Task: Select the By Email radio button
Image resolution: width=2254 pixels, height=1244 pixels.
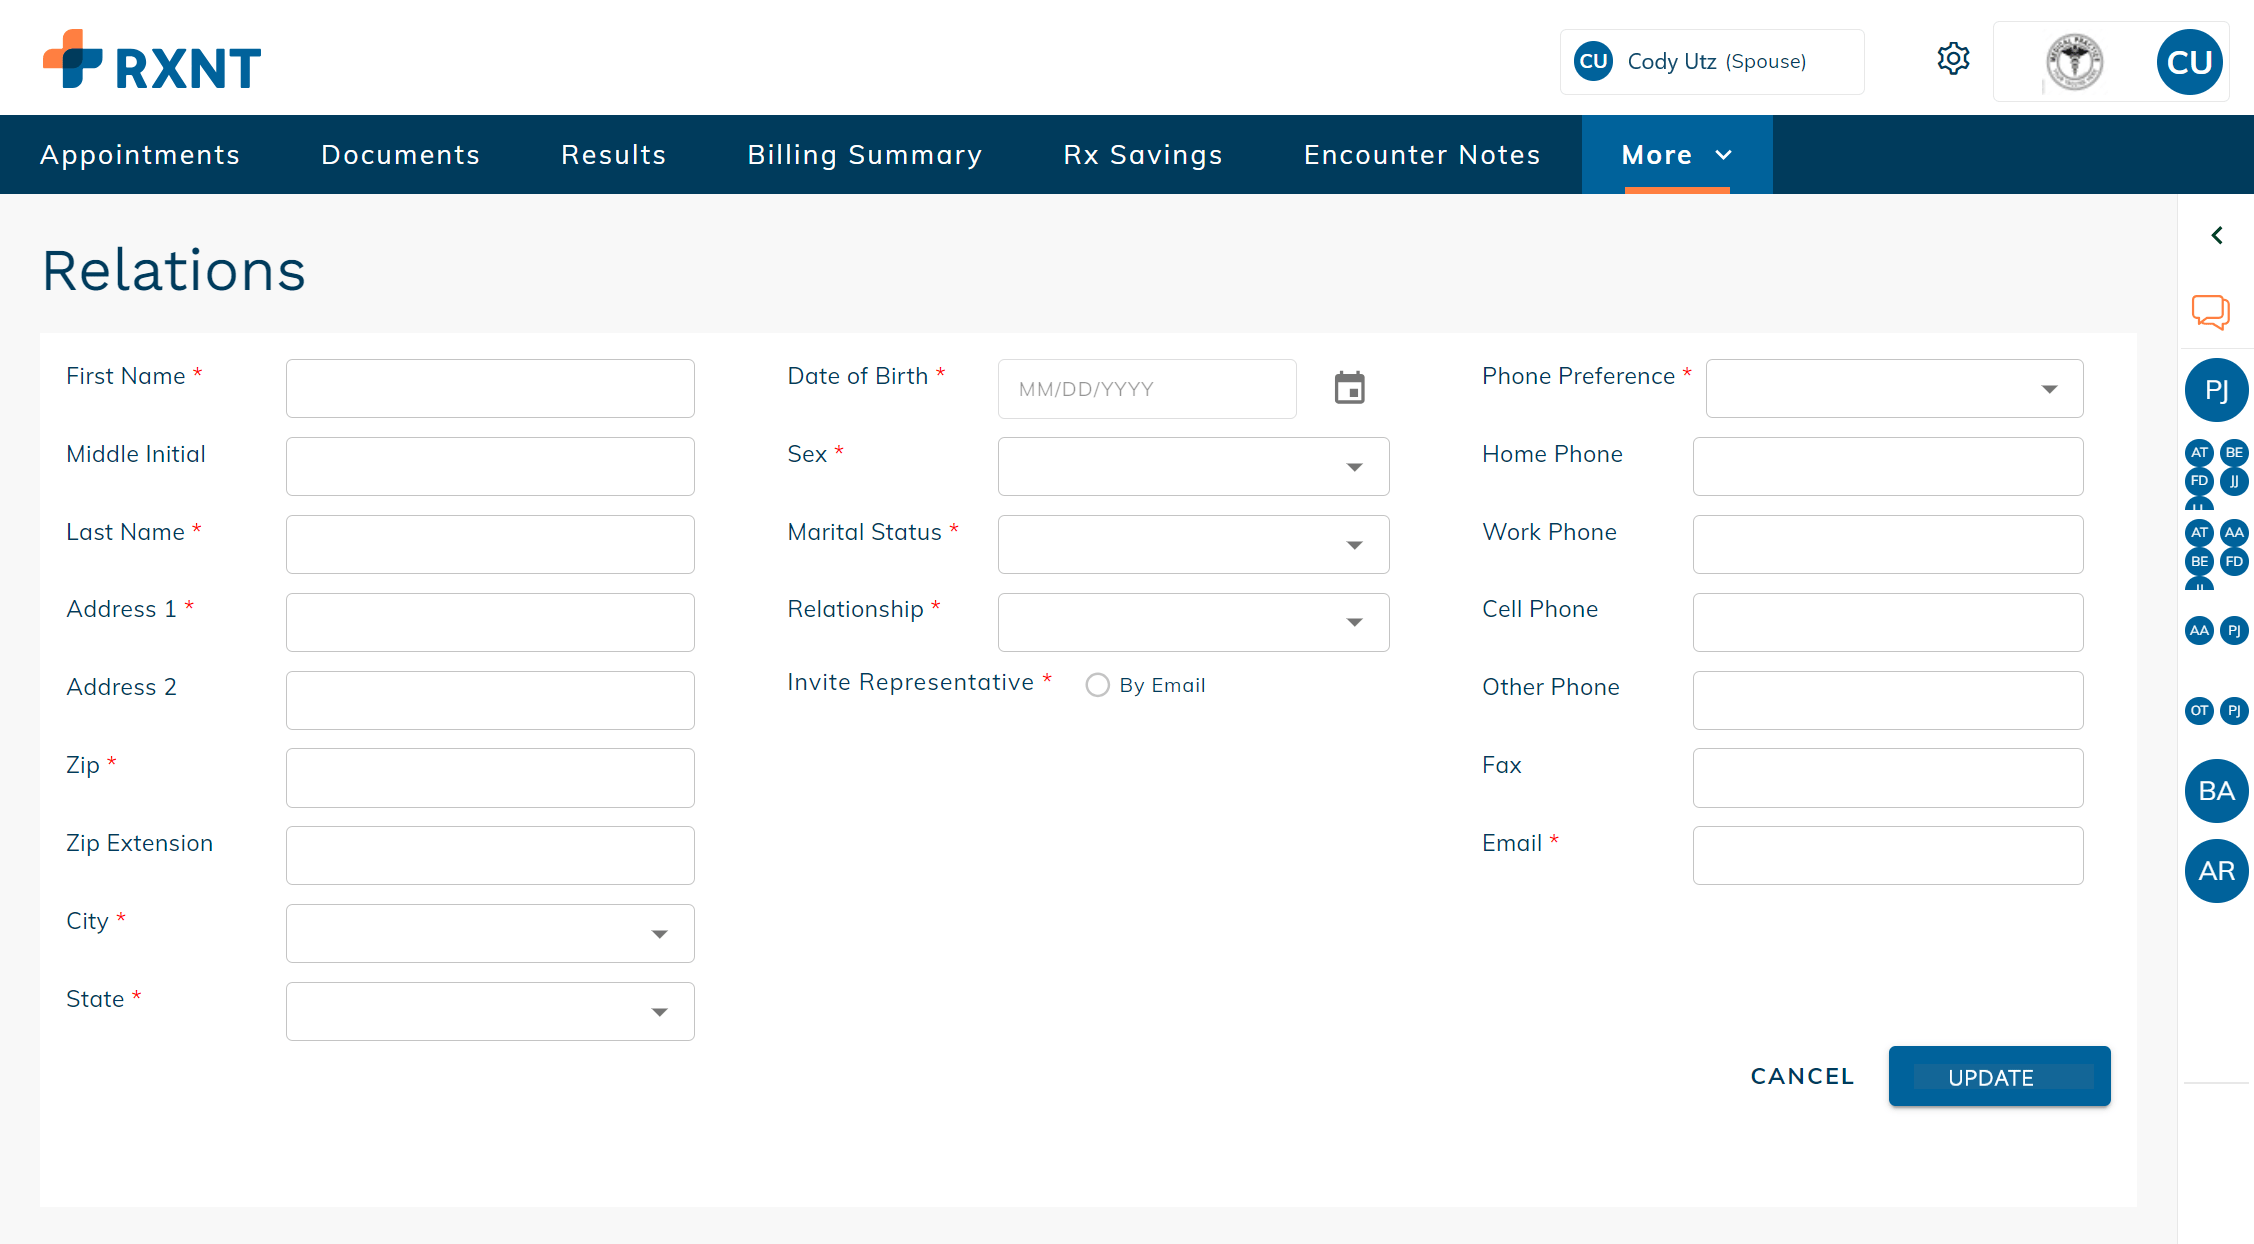Action: pyautogui.click(x=1097, y=685)
